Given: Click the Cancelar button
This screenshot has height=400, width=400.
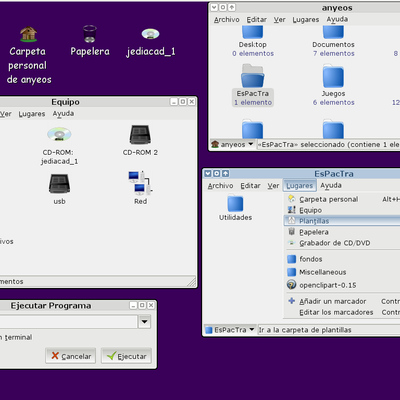Looking at the screenshot, I should 71,356.
